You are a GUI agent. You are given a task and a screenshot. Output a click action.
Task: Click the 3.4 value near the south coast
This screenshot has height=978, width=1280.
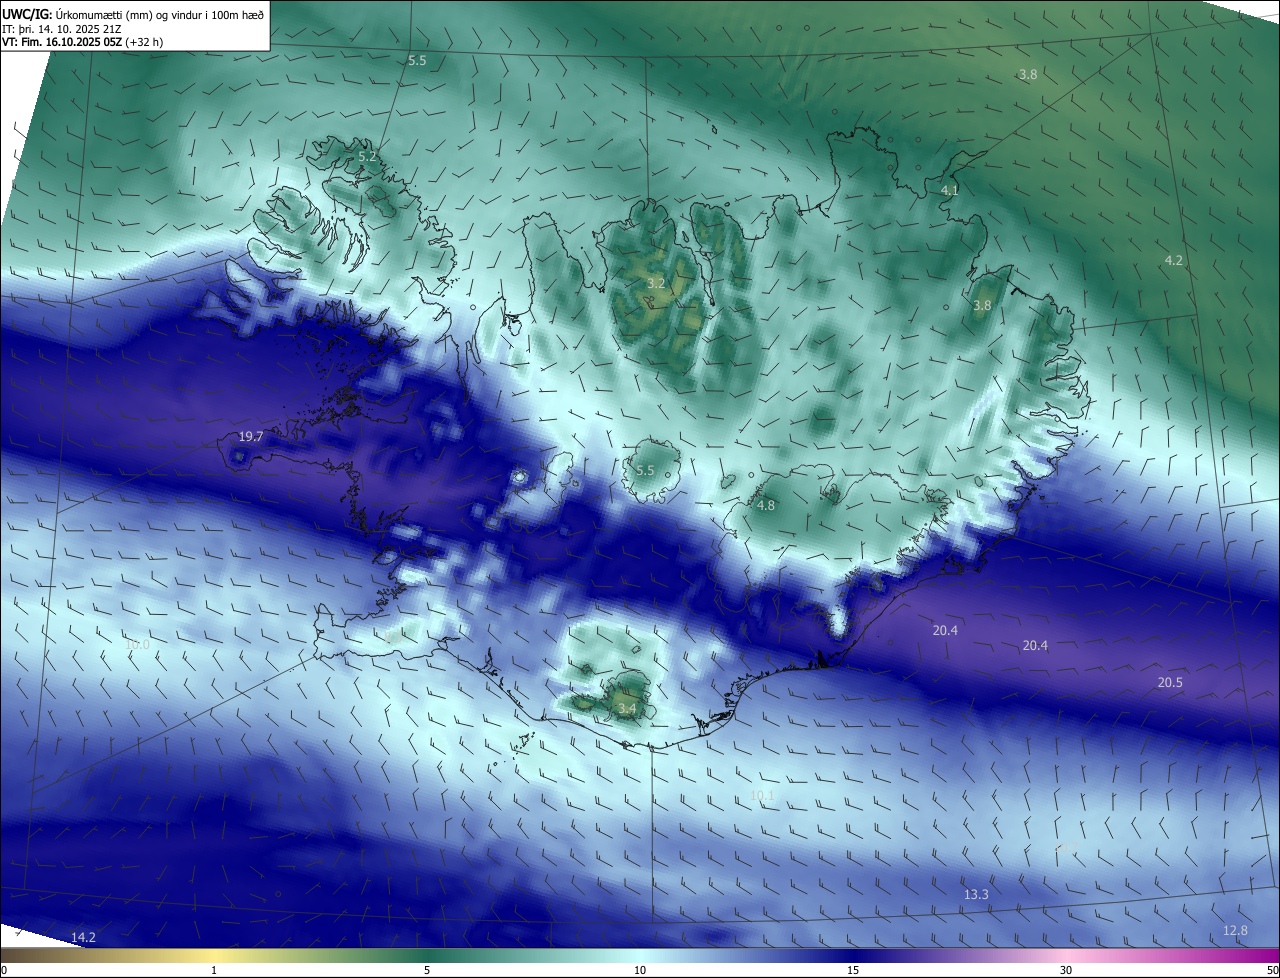pyautogui.click(x=627, y=709)
